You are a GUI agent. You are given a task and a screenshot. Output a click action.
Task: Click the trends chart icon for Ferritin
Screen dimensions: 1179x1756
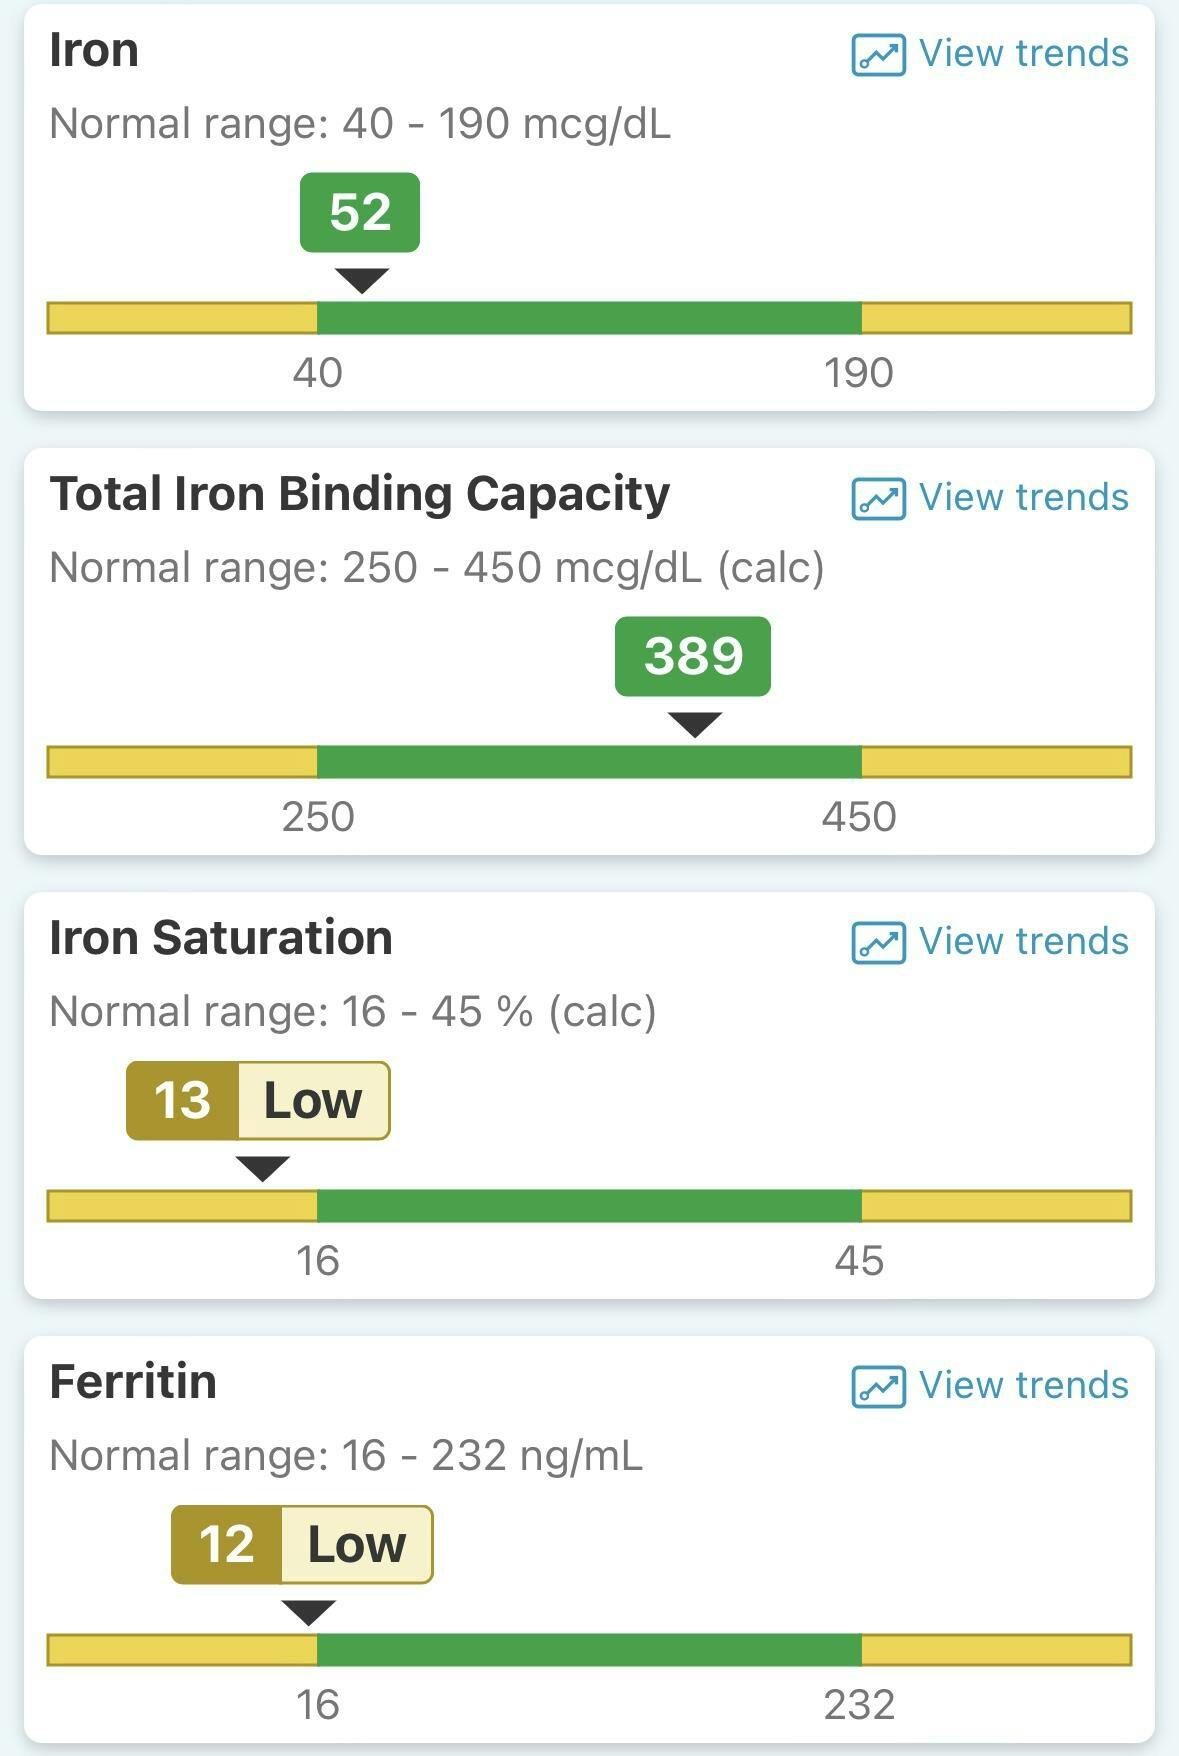(878, 1387)
